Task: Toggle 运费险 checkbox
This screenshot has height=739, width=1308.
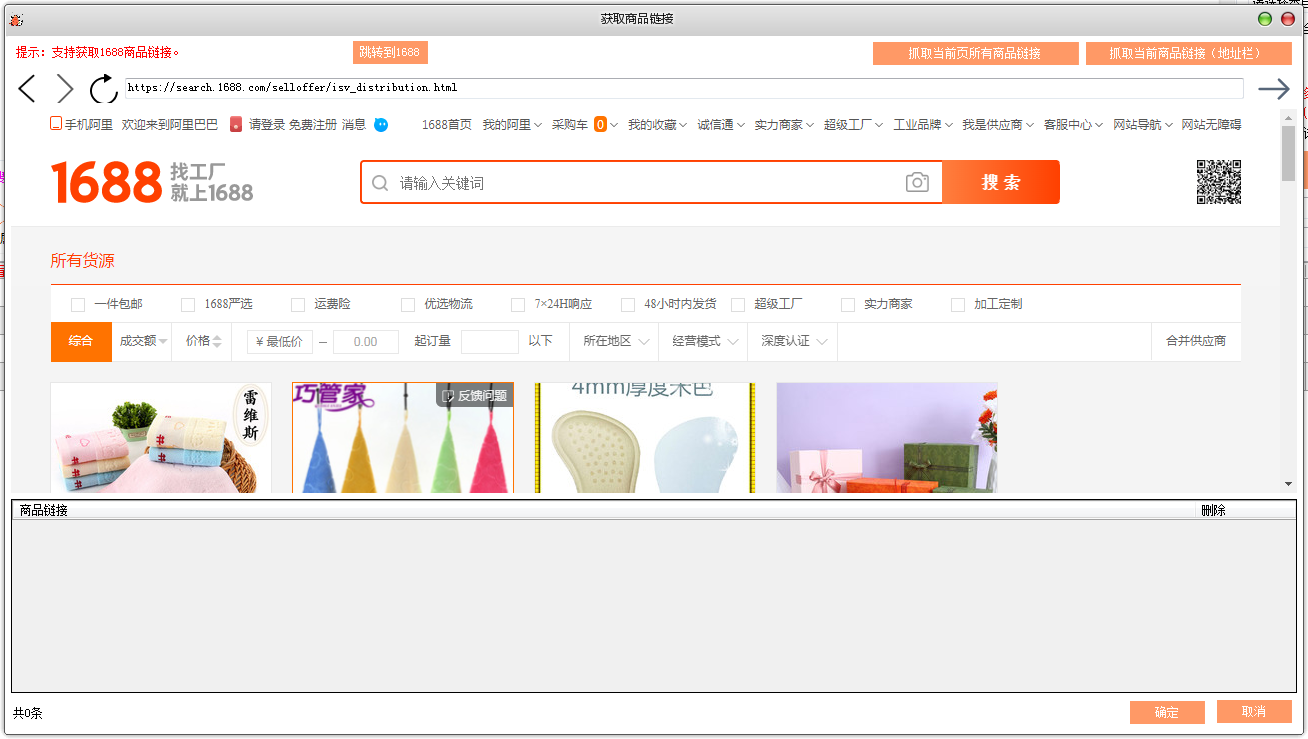Action: tap(298, 304)
